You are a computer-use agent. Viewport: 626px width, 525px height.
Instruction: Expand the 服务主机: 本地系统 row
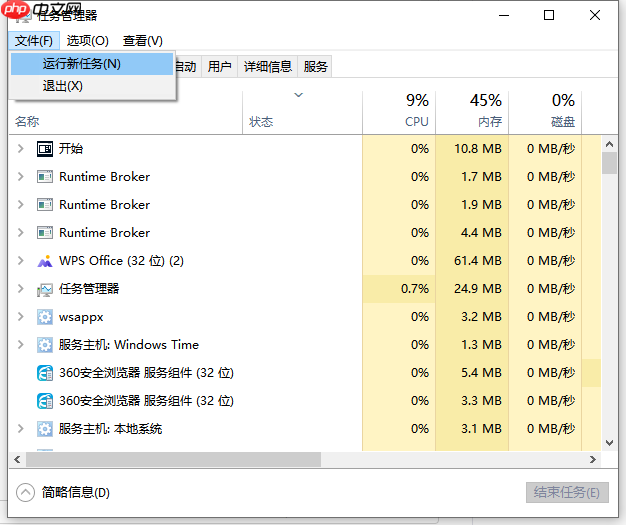tap(20, 429)
